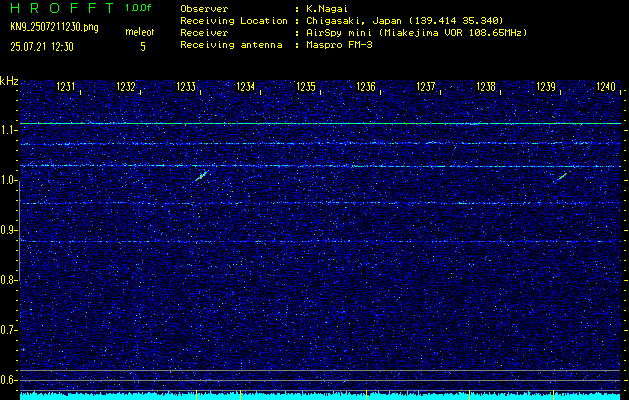Click the HROFFT title text

click(62, 8)
